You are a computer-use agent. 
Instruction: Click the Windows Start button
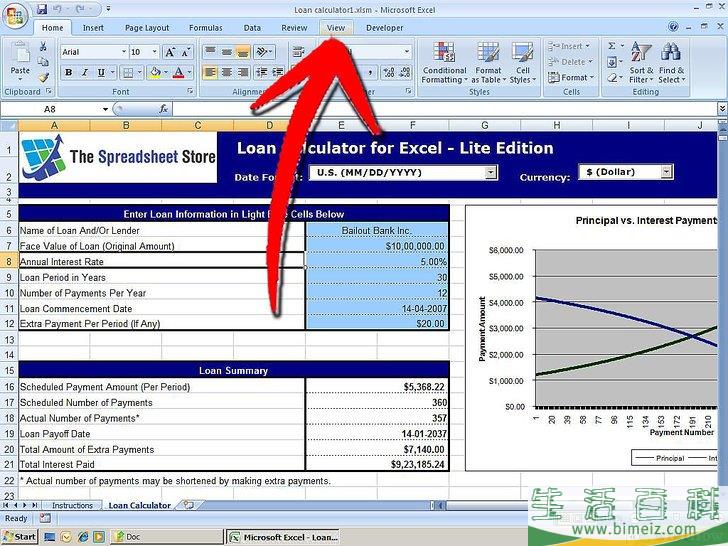tap(20, 537)
